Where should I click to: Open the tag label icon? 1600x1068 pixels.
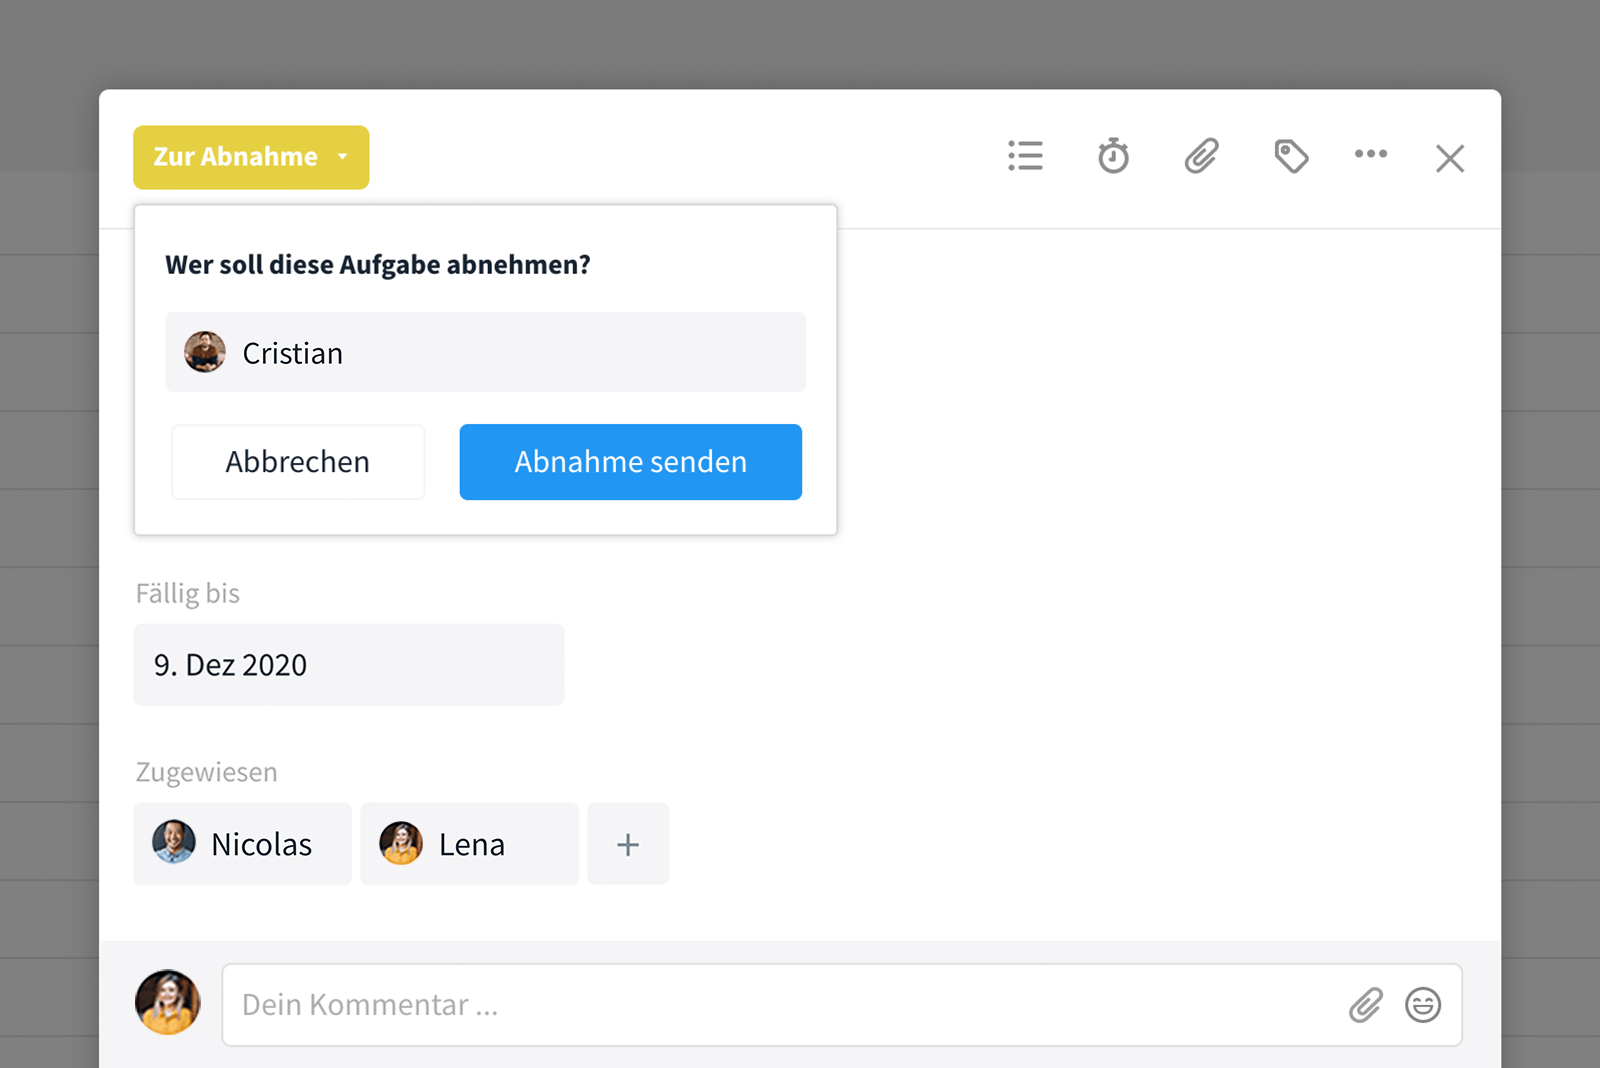coord(1291,156)
